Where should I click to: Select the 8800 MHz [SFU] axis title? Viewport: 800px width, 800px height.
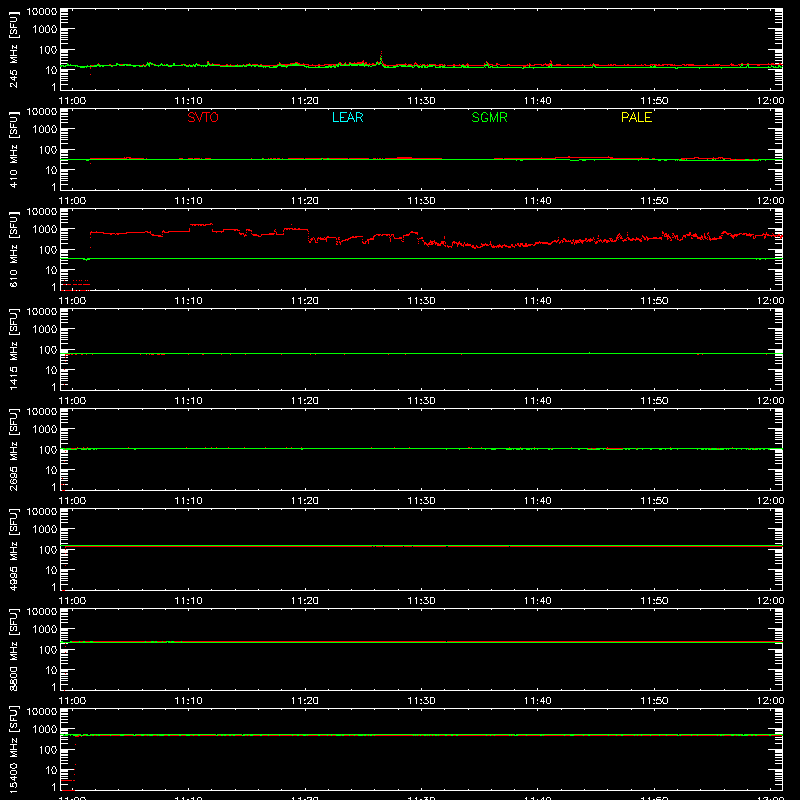[13, 650]
